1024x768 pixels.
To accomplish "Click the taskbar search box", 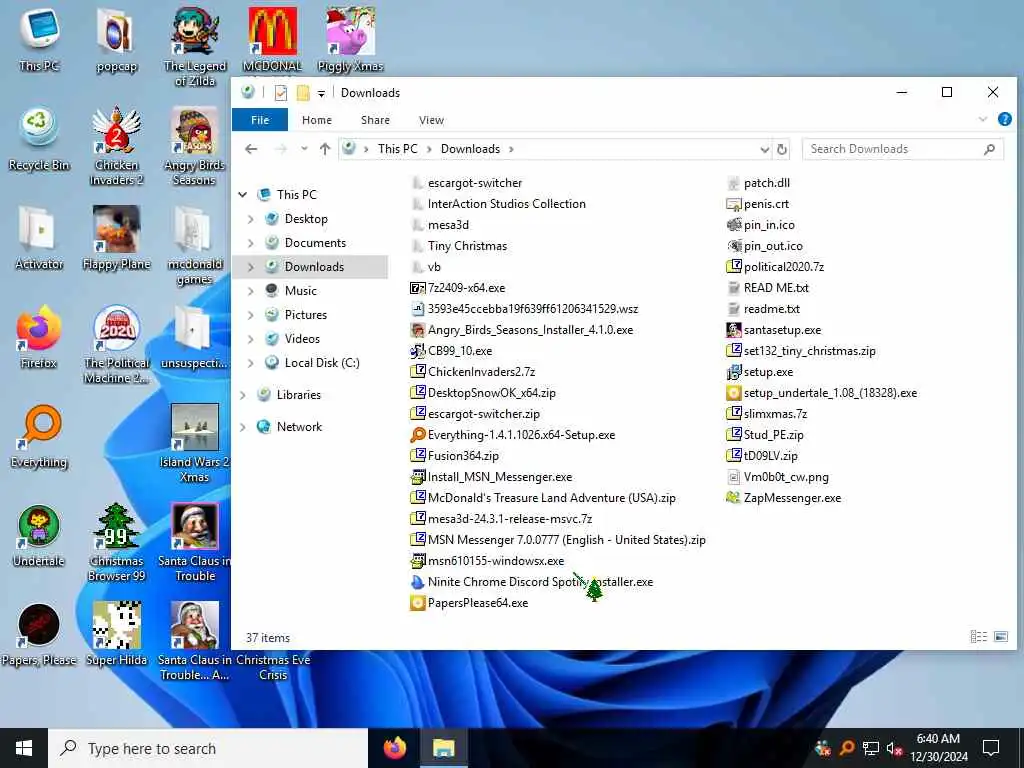I will [208, 748].
